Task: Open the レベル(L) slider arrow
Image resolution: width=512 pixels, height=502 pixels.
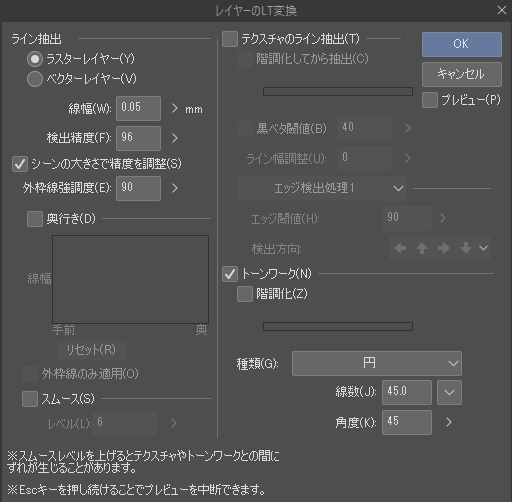Action: click(x=173, y=423)
